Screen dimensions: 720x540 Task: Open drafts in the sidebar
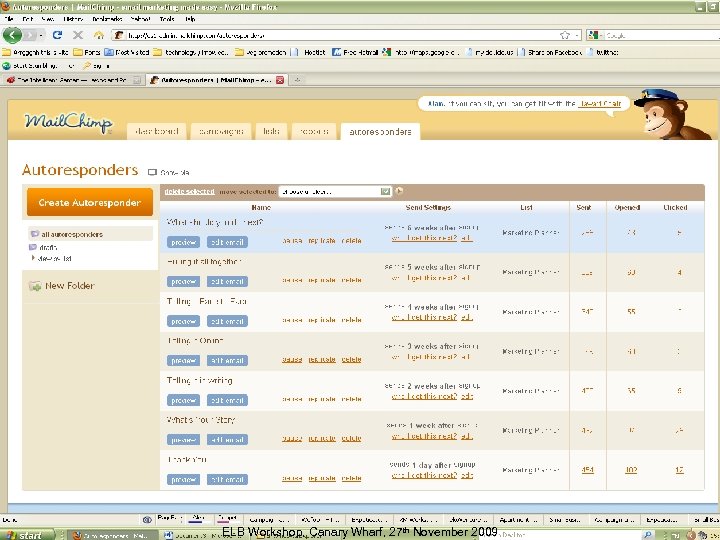coord(48,248)
